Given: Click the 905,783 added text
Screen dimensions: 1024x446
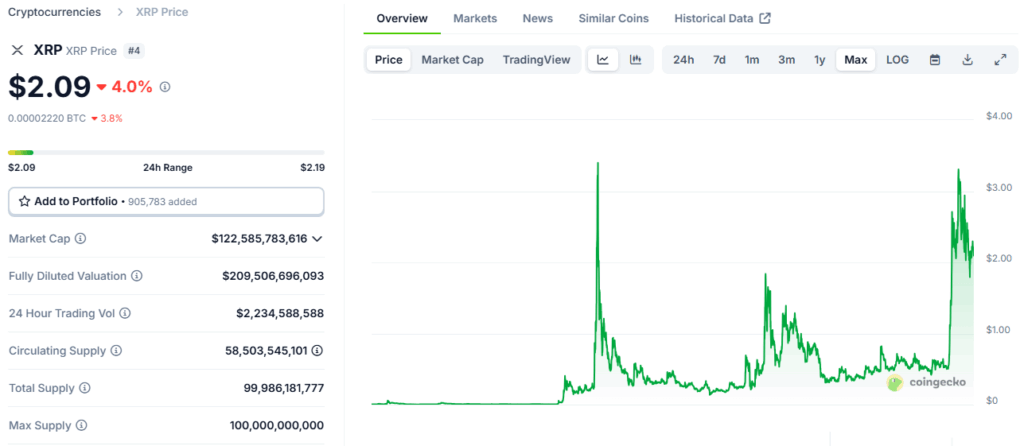Looking at the screenshot, I should 163,202.
